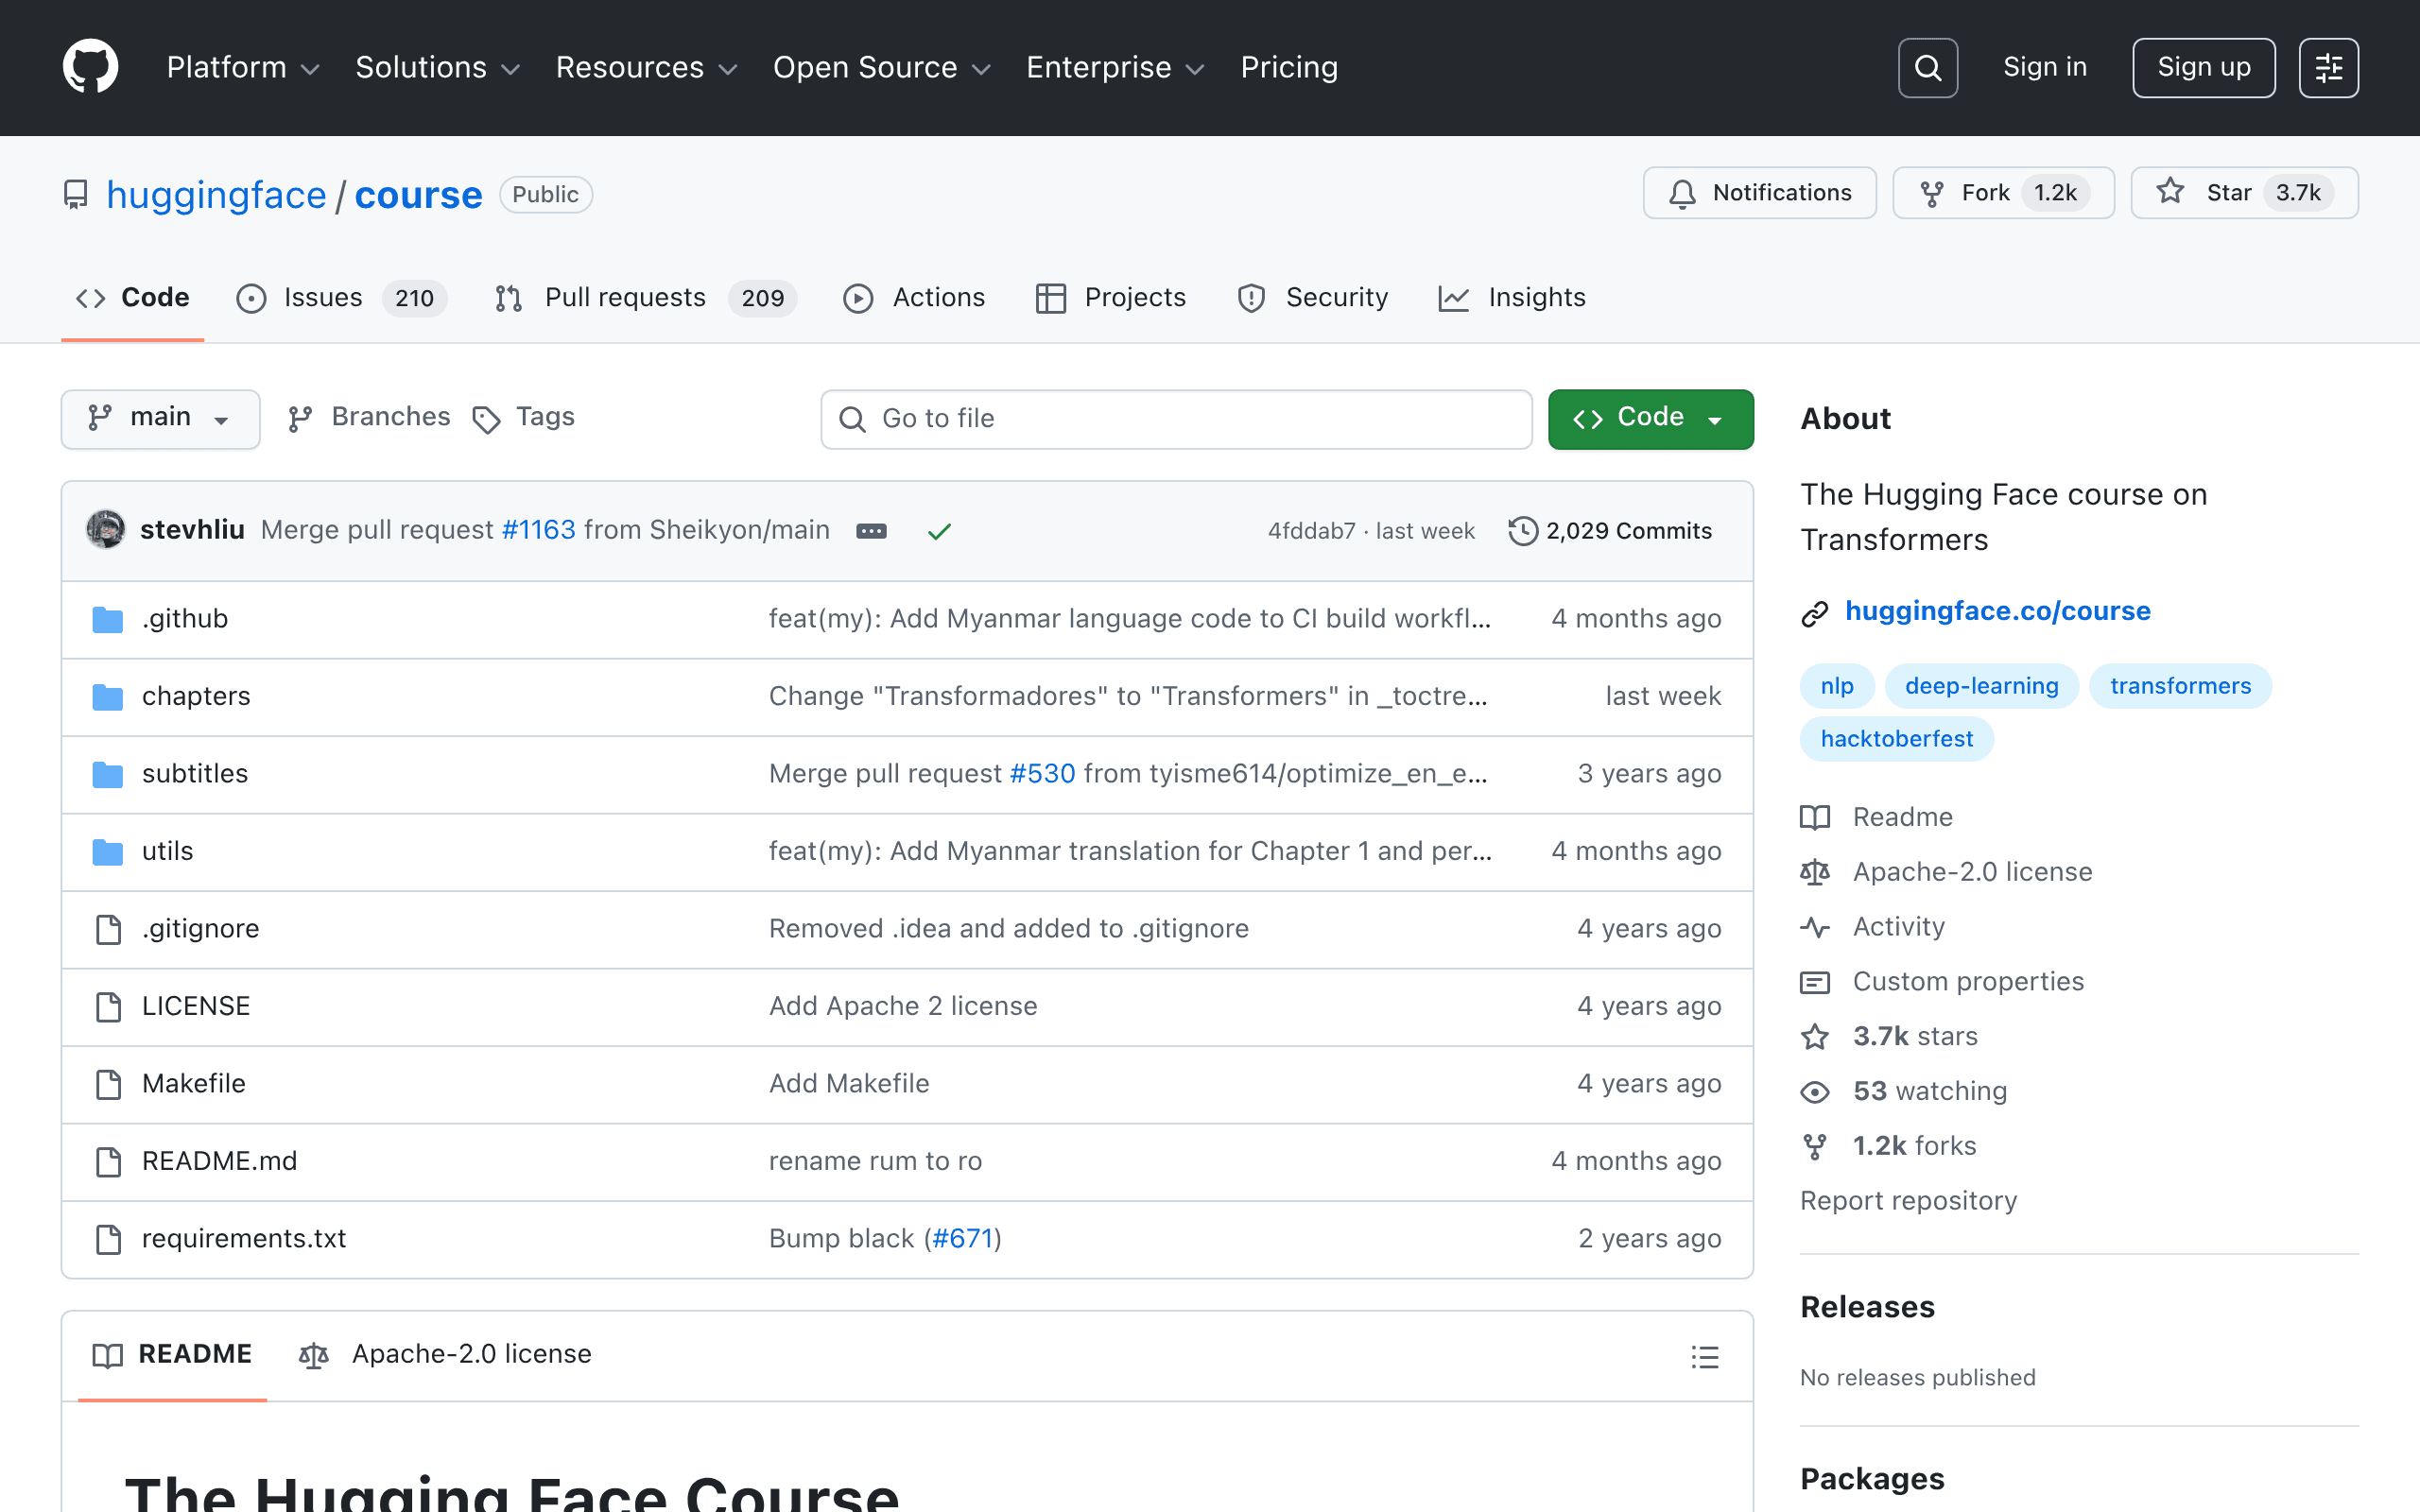Viewport: 2420px width, 1512px height.
Task: Click the .gitignore file icon
Action: 108,929
